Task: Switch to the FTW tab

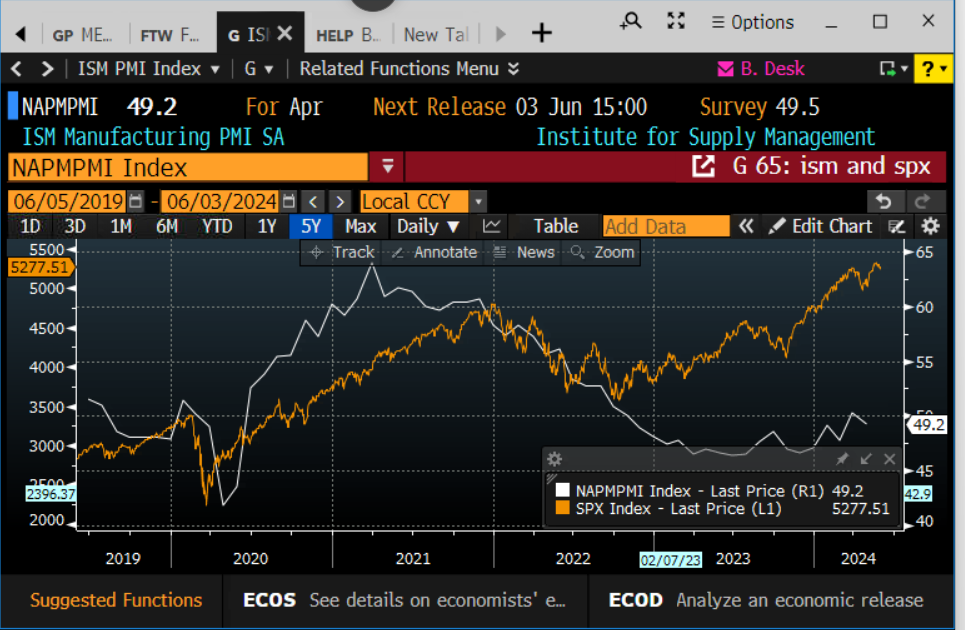Action: 169,35
